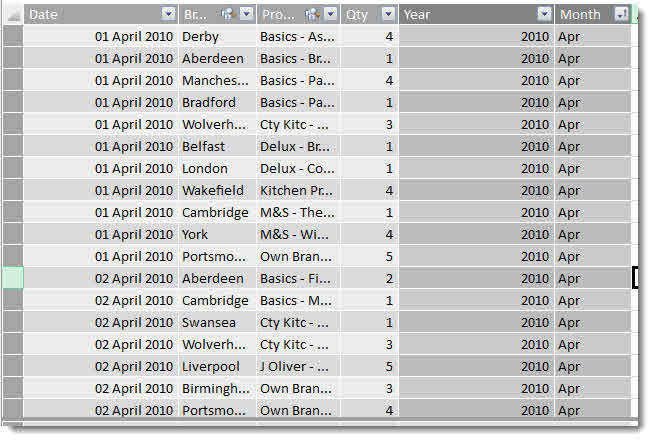Screen dimensions: 653x441
Task: Open the Product column filter dropdown
Action: [x=331, y=14]
